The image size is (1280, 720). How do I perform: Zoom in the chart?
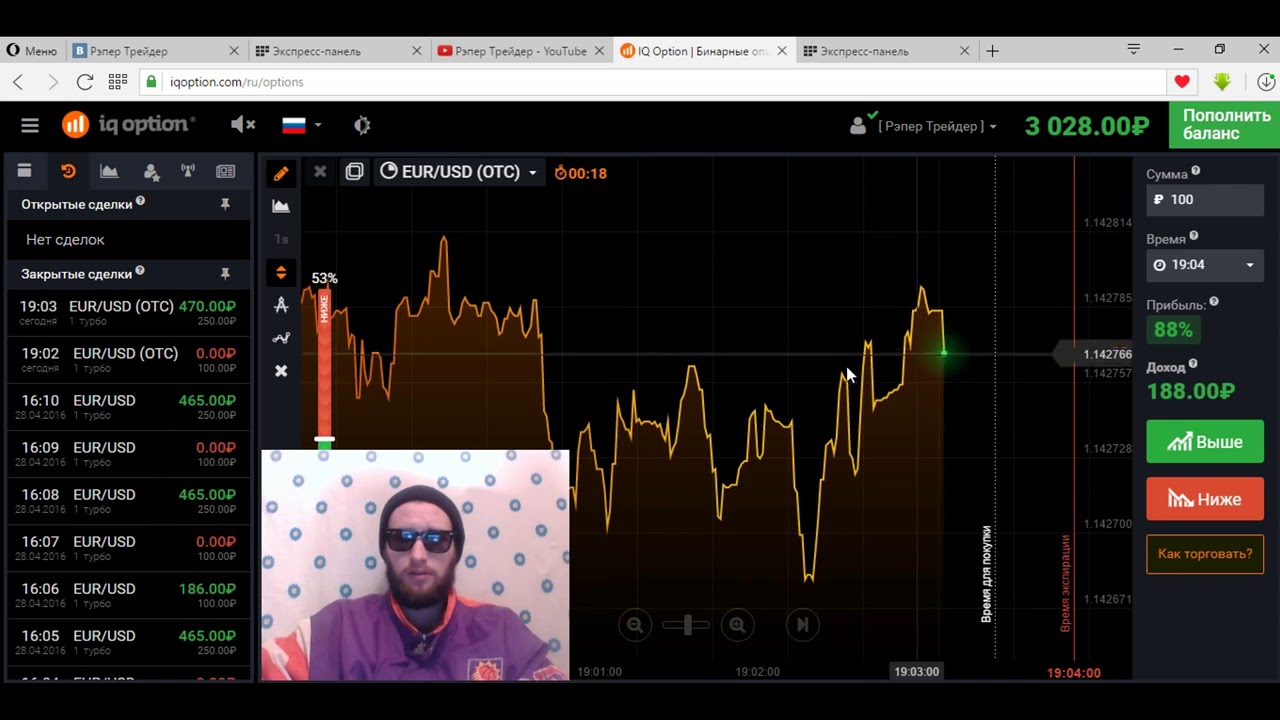738,625
